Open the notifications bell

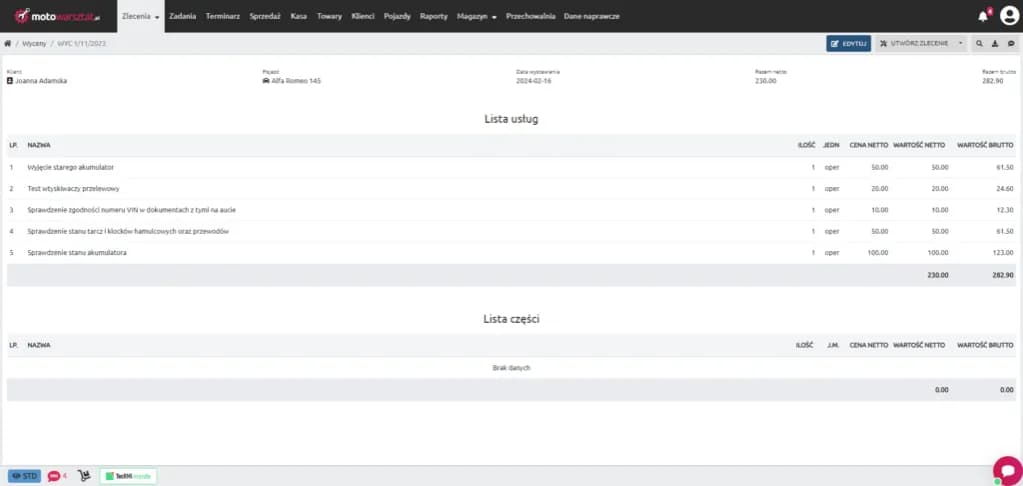(983, 16)
